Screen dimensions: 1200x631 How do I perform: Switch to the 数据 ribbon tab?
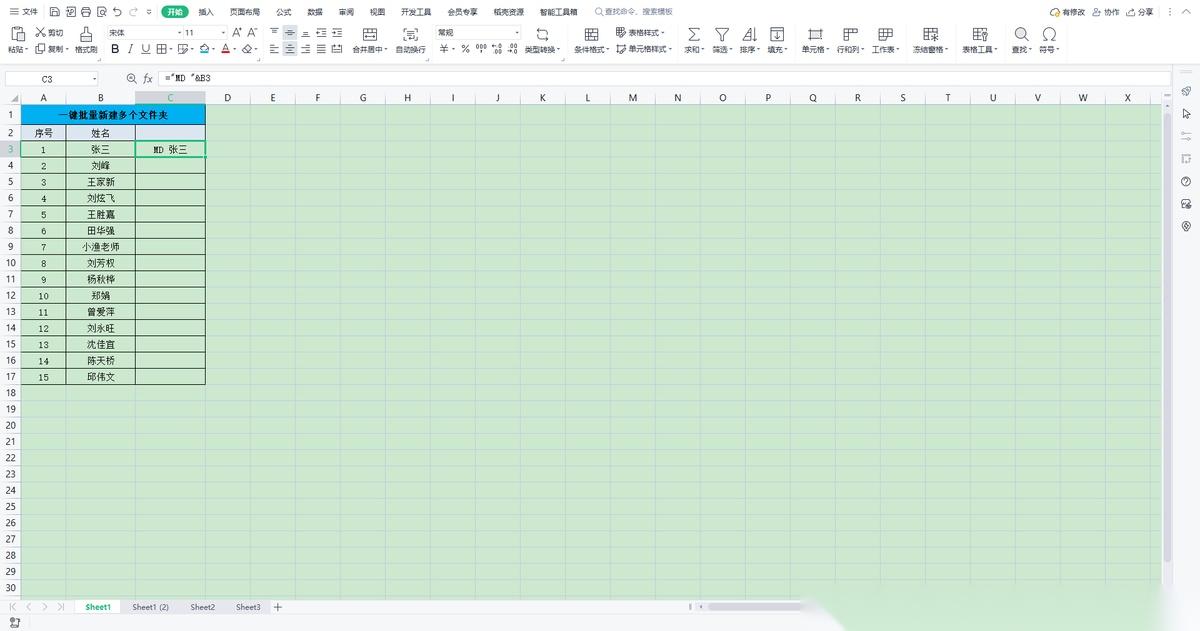315,12
